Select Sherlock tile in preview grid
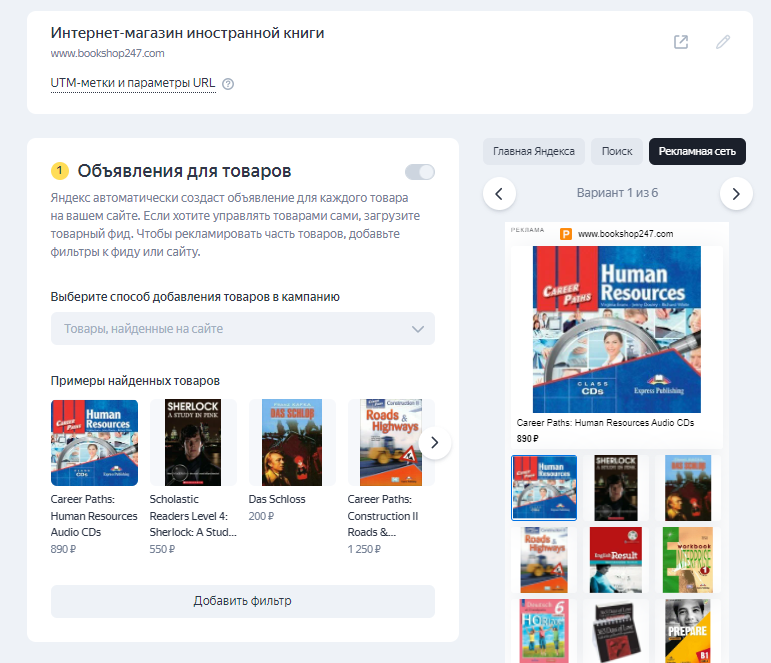771x663 pixels. [616, 488]
